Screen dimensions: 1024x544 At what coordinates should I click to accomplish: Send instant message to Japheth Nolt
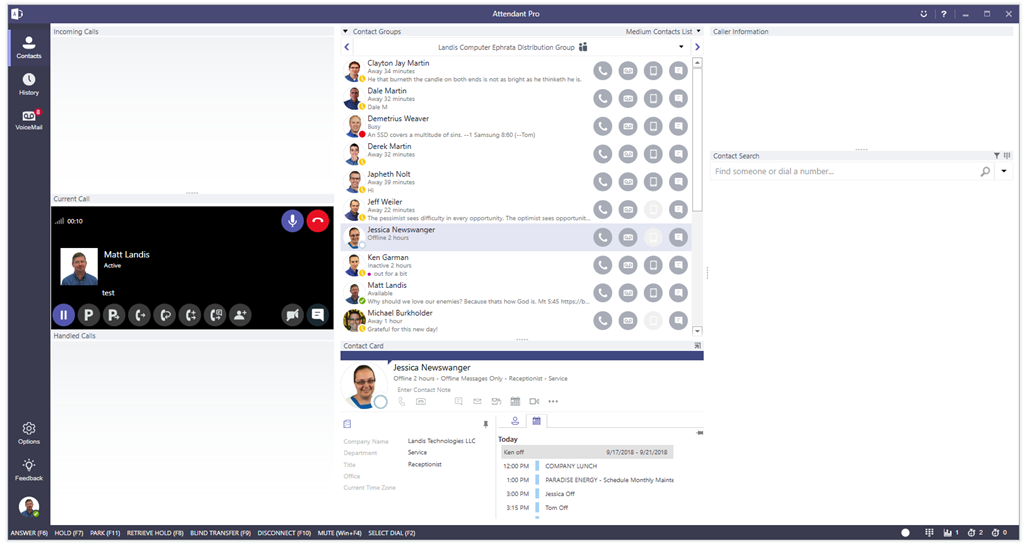pos(679,182)
